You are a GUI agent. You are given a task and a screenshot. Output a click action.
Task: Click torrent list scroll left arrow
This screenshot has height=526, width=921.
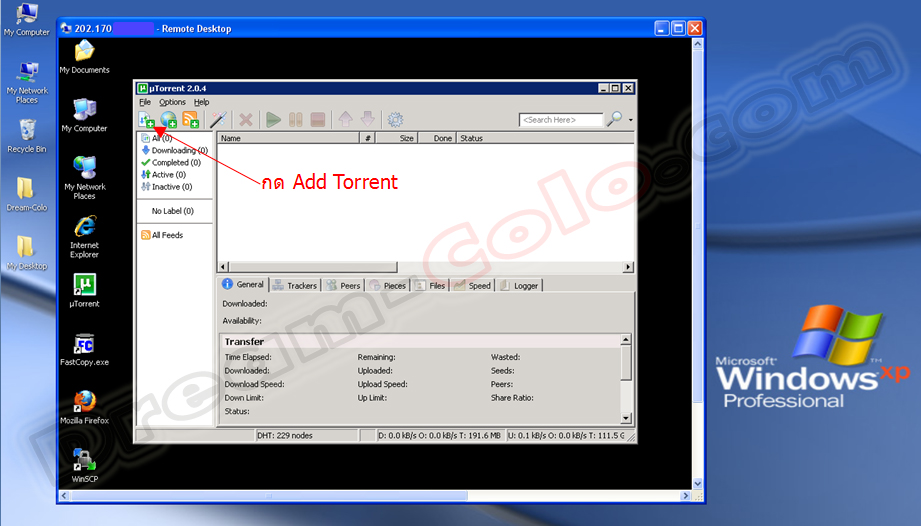223,267
